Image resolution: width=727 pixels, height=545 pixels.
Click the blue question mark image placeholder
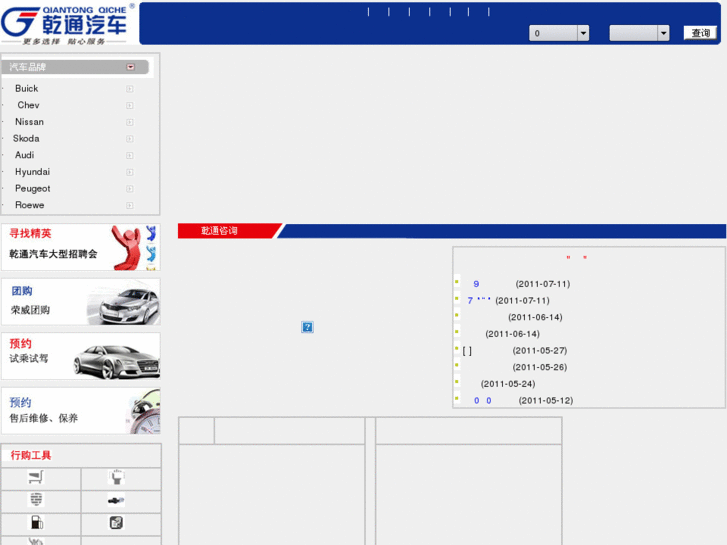coord(307,327)
